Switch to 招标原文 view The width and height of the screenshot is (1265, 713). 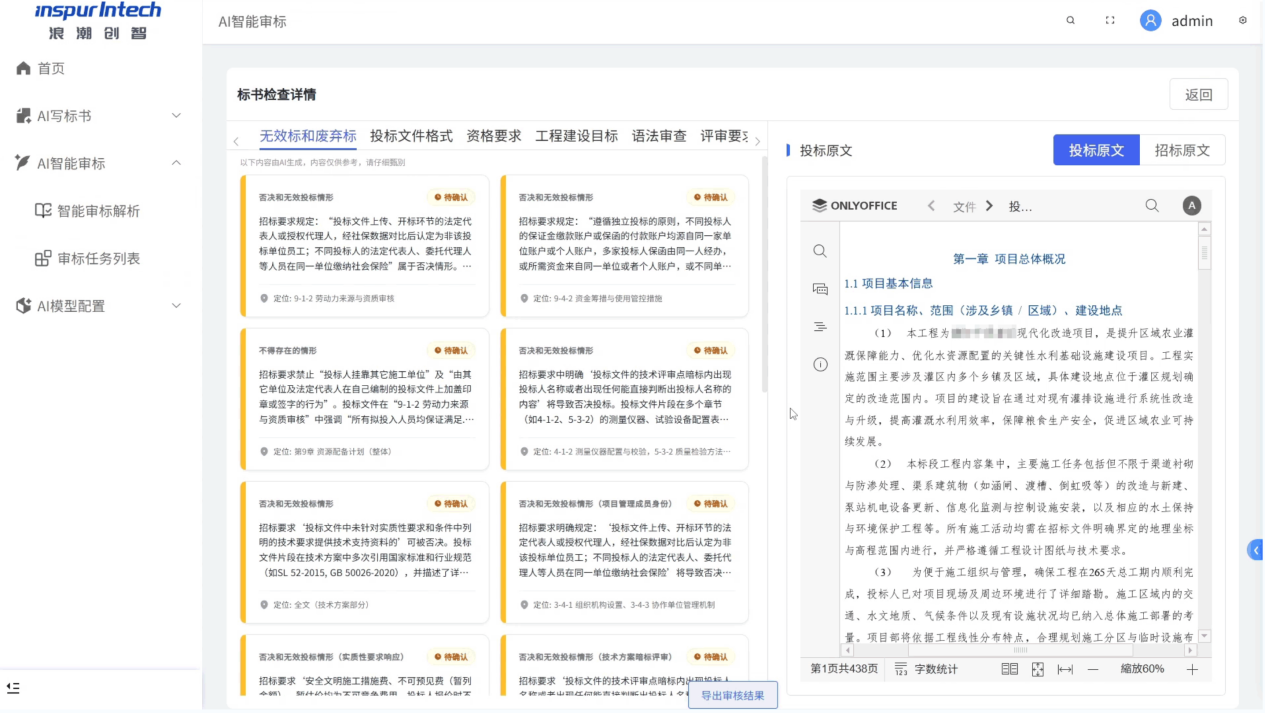1182,150
